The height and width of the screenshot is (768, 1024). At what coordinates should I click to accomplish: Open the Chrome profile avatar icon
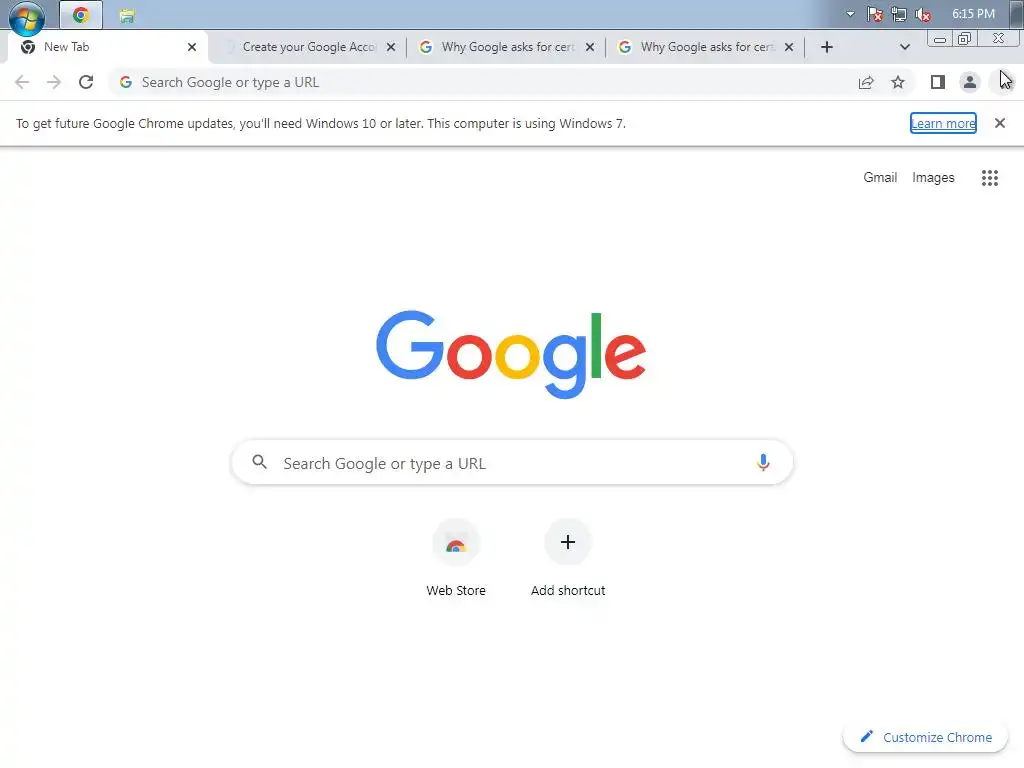pos(970,82)
